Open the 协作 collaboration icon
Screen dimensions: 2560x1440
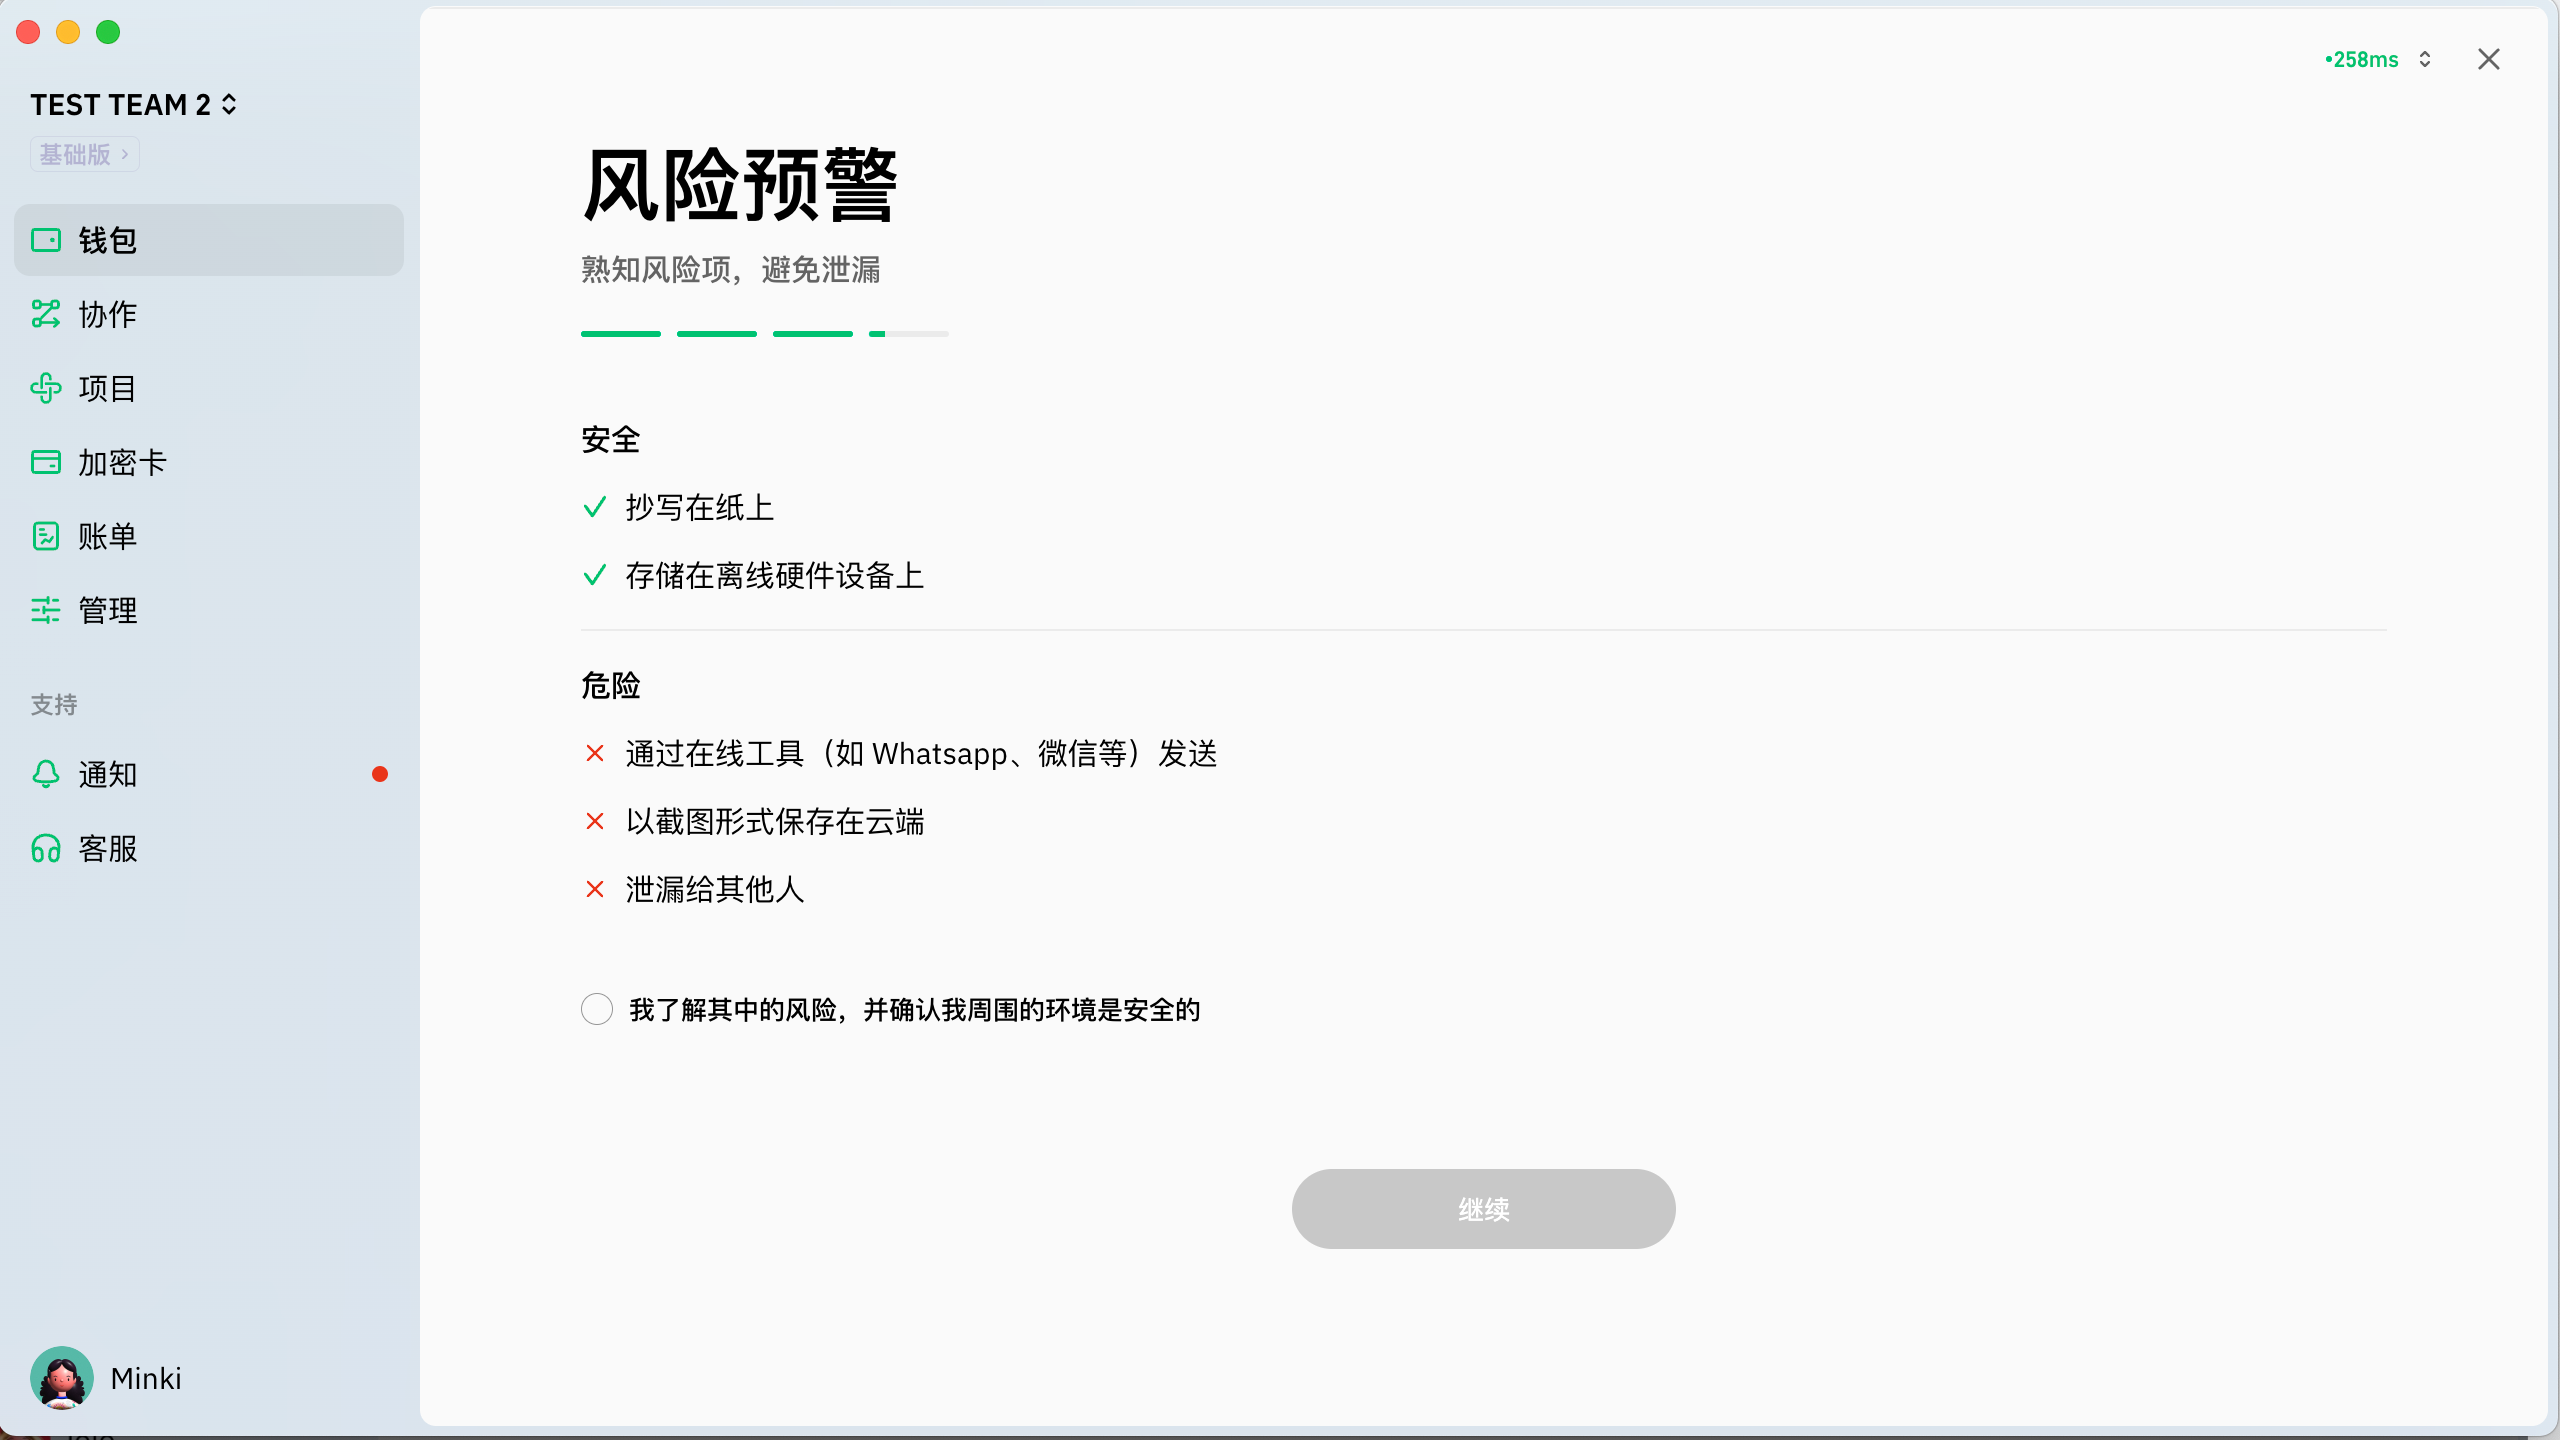[46, 314]
